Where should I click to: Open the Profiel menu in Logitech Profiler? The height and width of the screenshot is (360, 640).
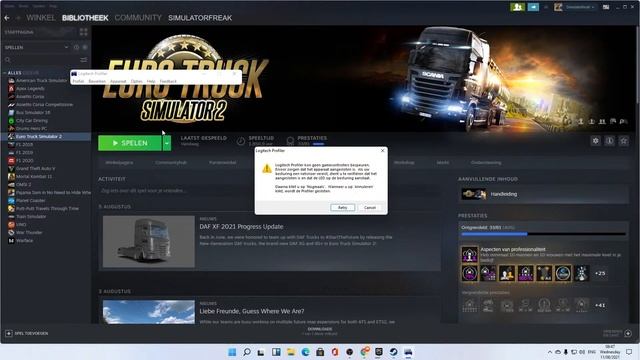coord(78,81)
